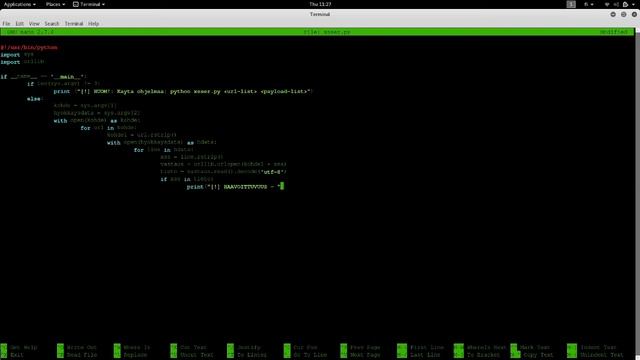Open the File menu
The width and height of the screenshot is (640, 360).
pos(6,24)
